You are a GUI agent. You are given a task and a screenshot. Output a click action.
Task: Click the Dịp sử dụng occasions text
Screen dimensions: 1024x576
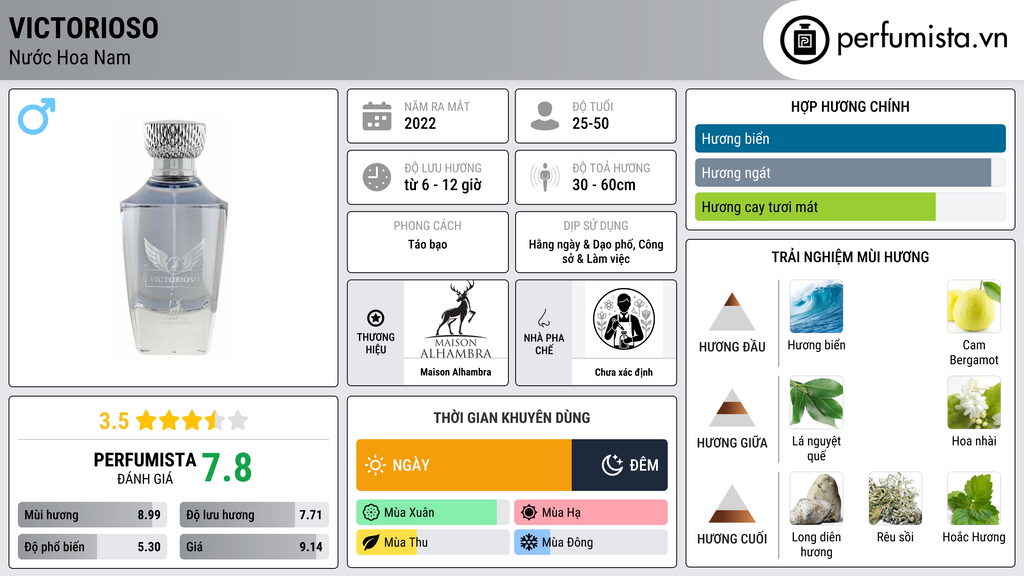point(596,251)
